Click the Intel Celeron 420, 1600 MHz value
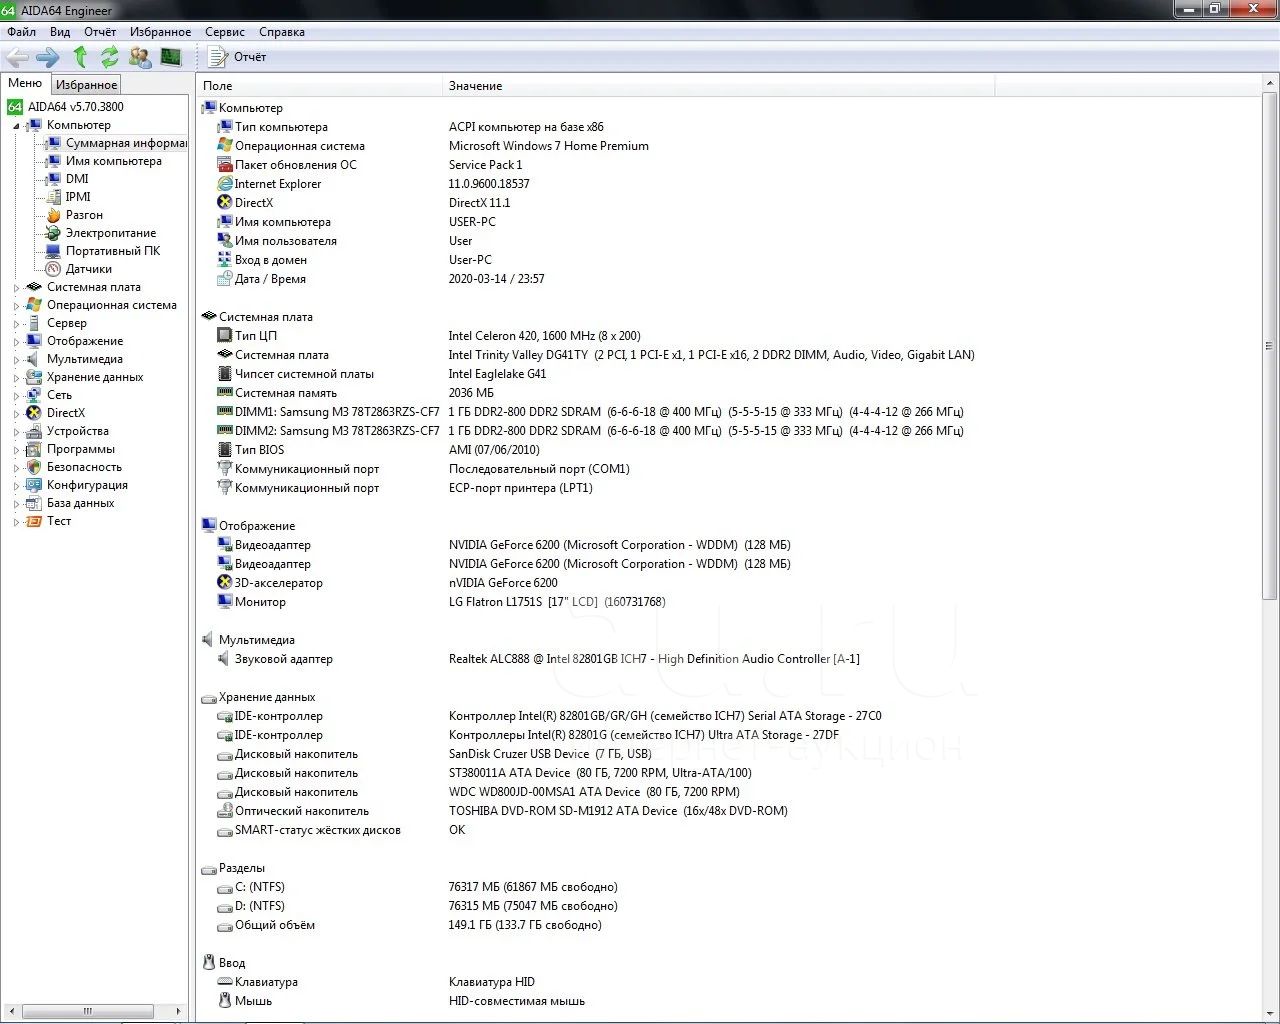This screenshot has height=1024, width=1280. (x=544, y=336)
